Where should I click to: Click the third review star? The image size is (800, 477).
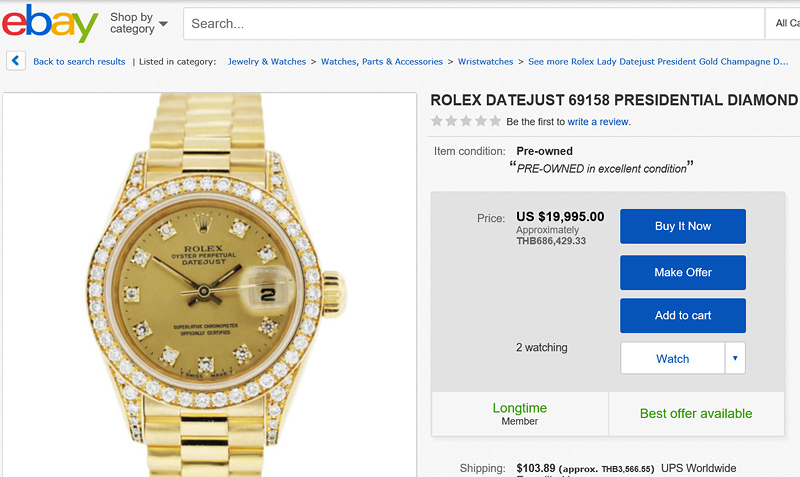466,121
